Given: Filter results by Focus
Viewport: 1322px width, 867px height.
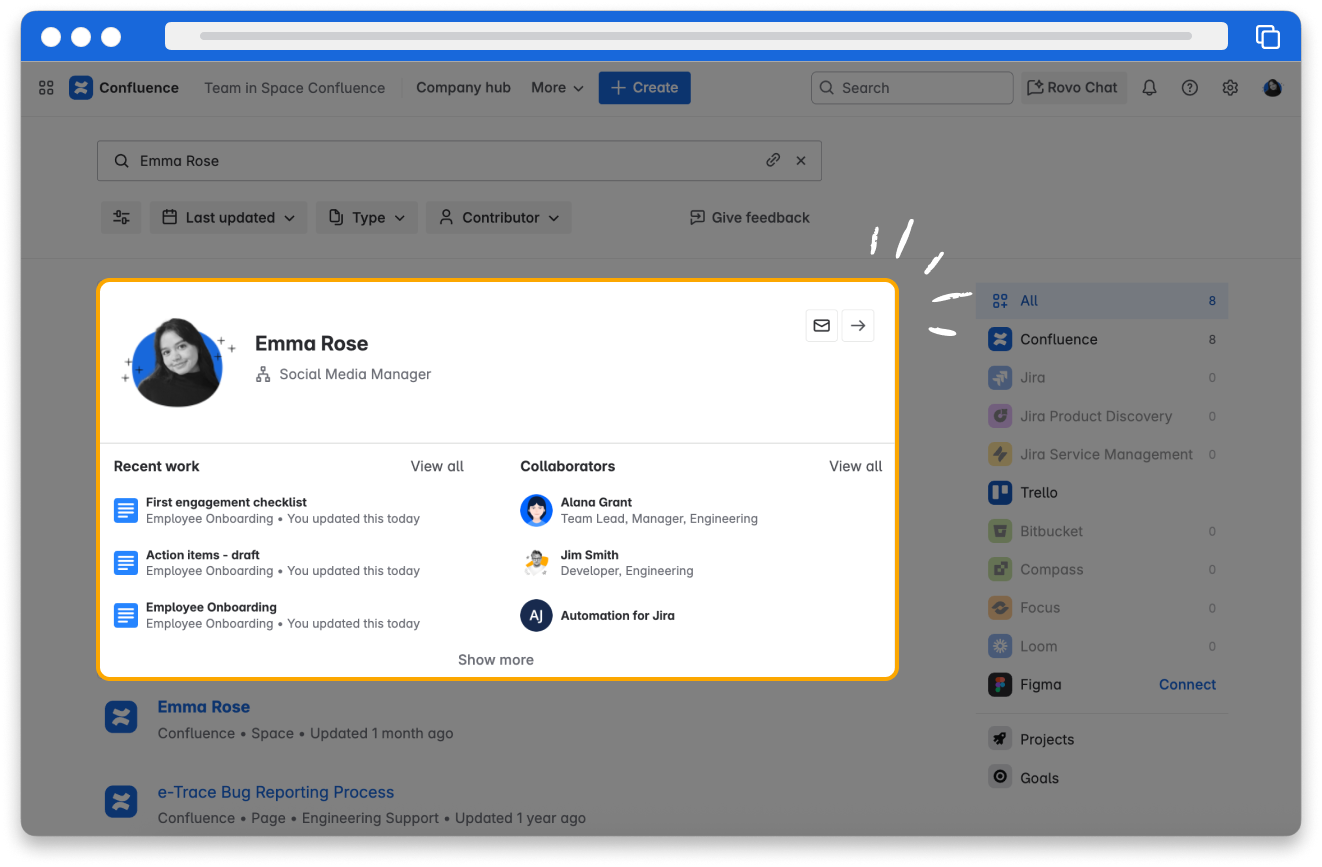Looking at the screenshot, I should point(1102,607).
